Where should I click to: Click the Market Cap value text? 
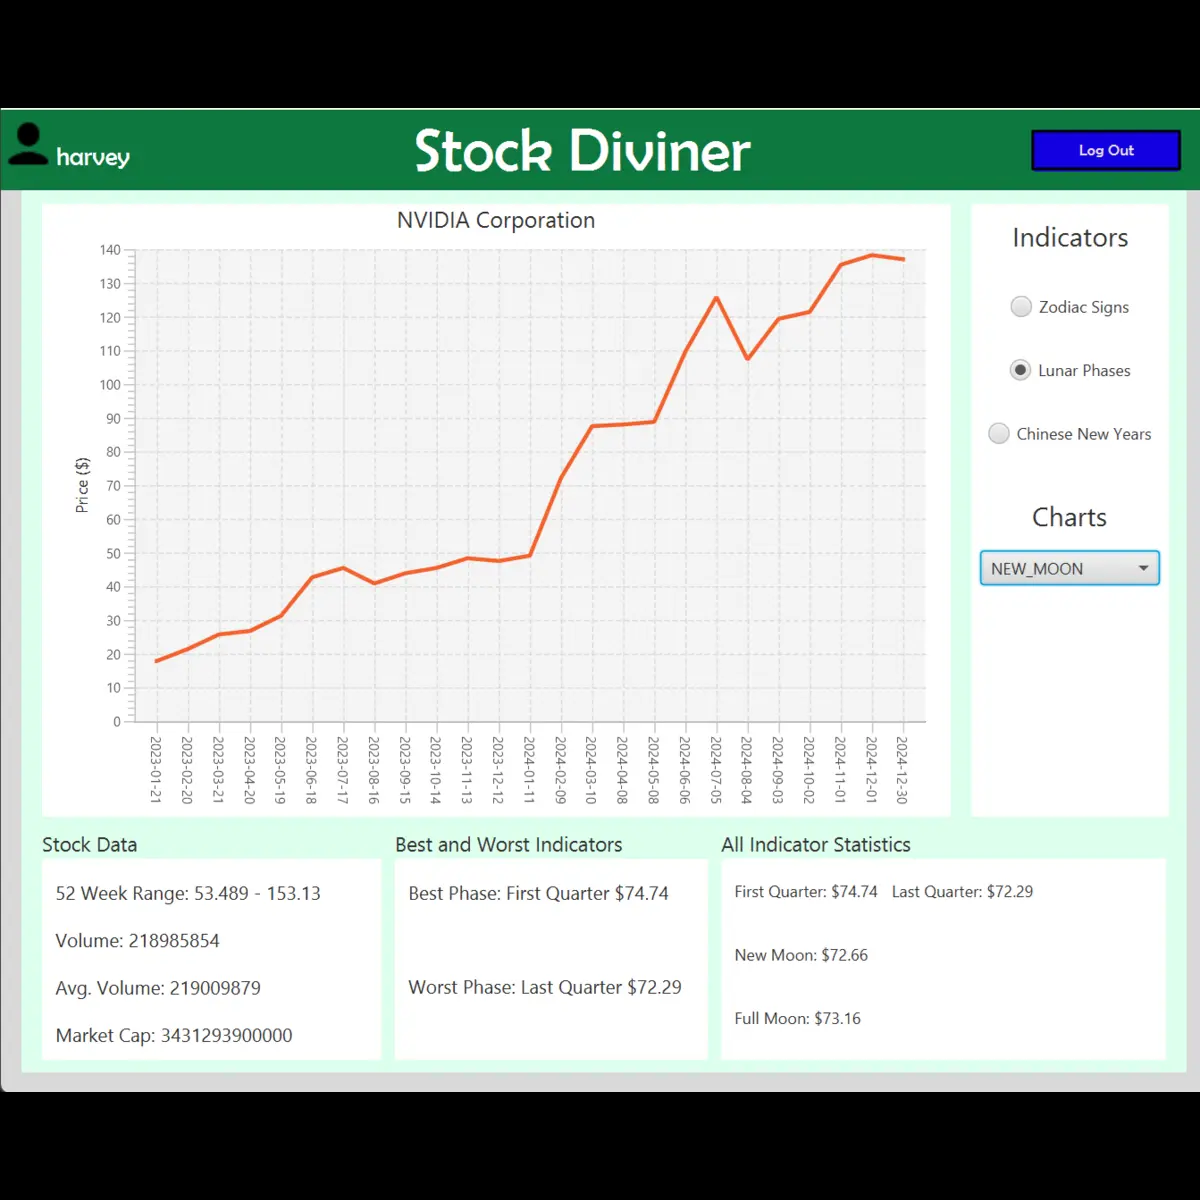coord(173,1035)
